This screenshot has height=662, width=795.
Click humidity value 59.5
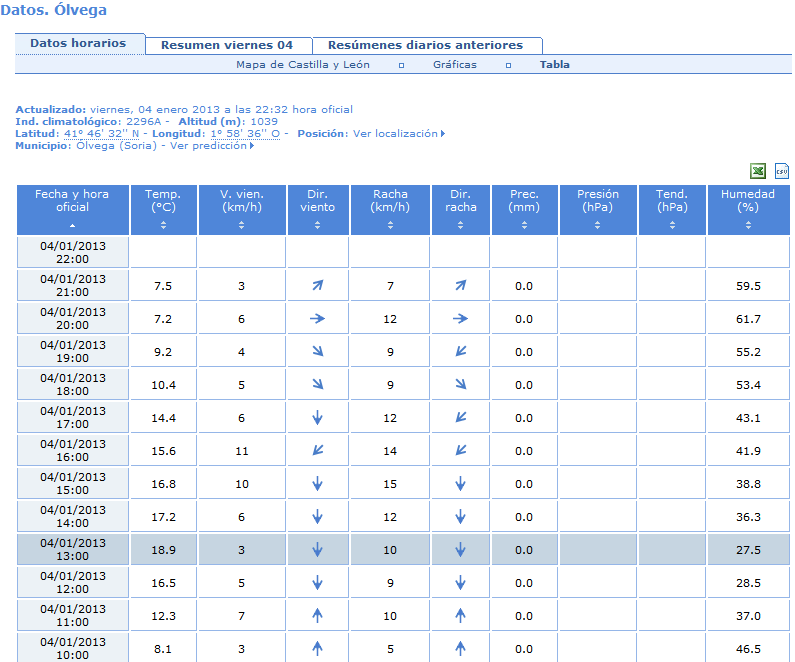tap(748, 286)
